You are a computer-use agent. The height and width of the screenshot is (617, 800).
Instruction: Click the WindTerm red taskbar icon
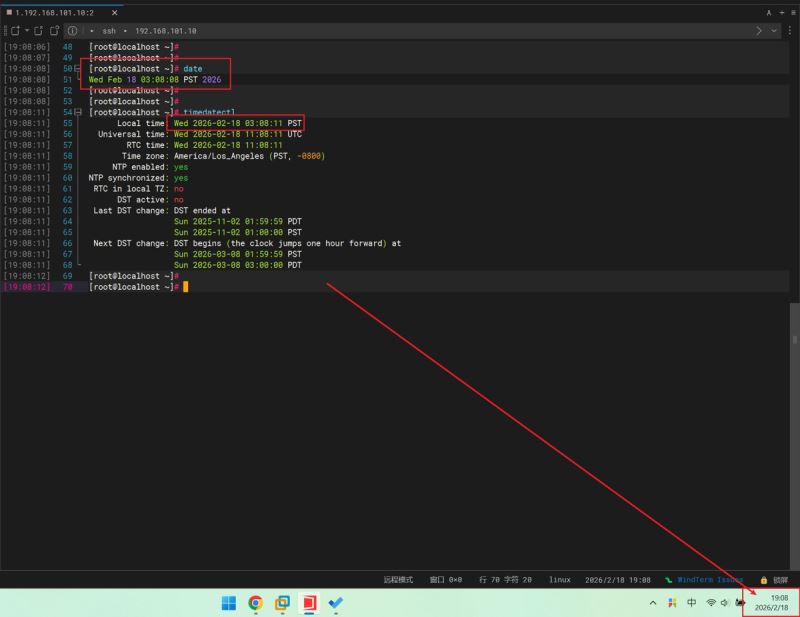tap(309, 603)
